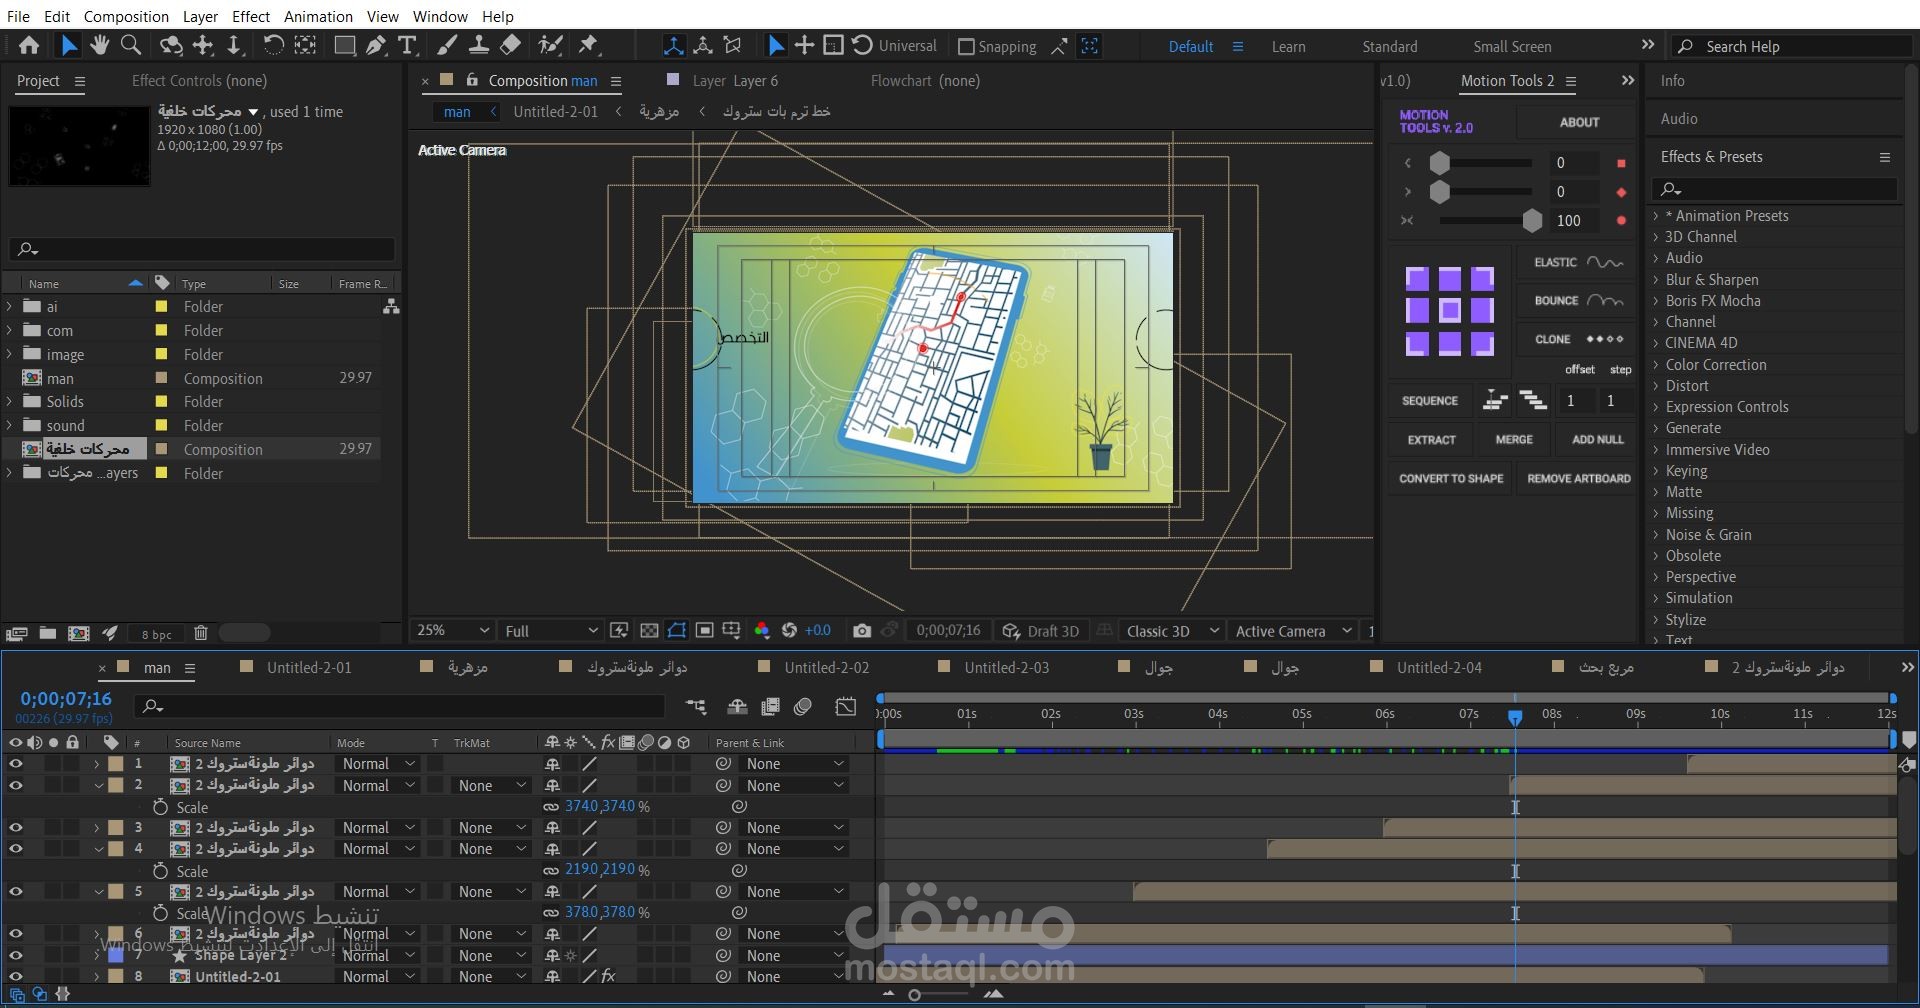
Task: Open the Full resolution dropdown
Action: pos(551,631)
